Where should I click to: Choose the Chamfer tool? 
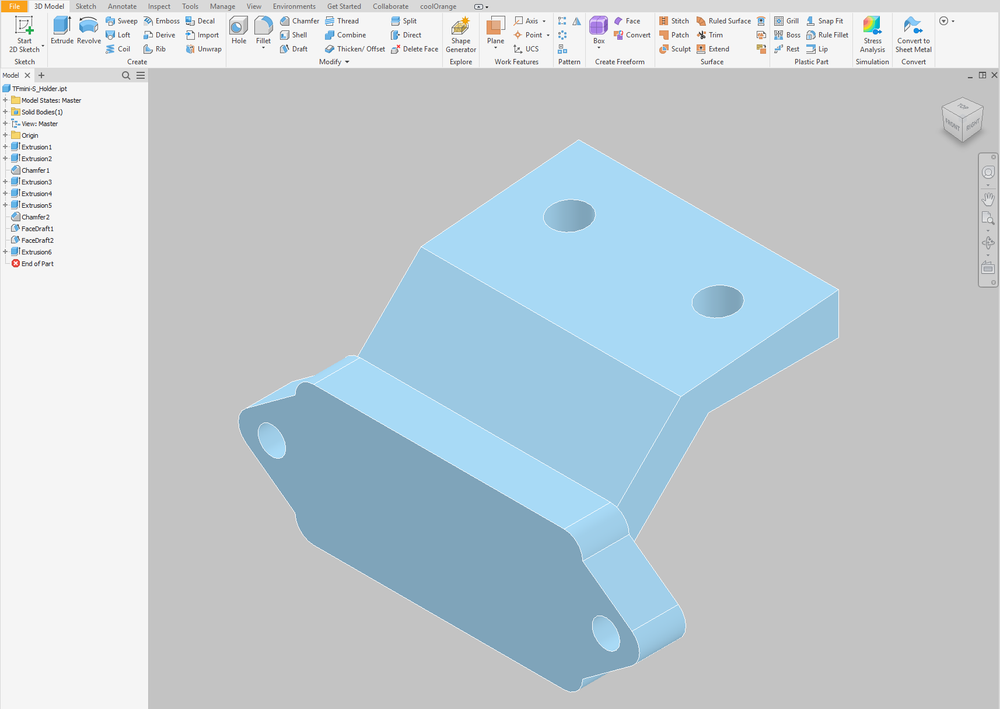click(x=299, y=21)
